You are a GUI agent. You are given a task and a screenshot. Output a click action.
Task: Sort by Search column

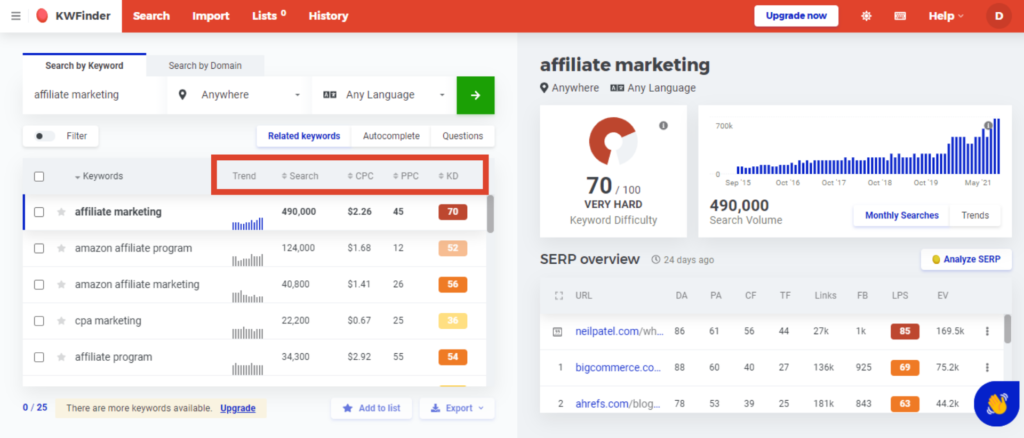point(300,176)
